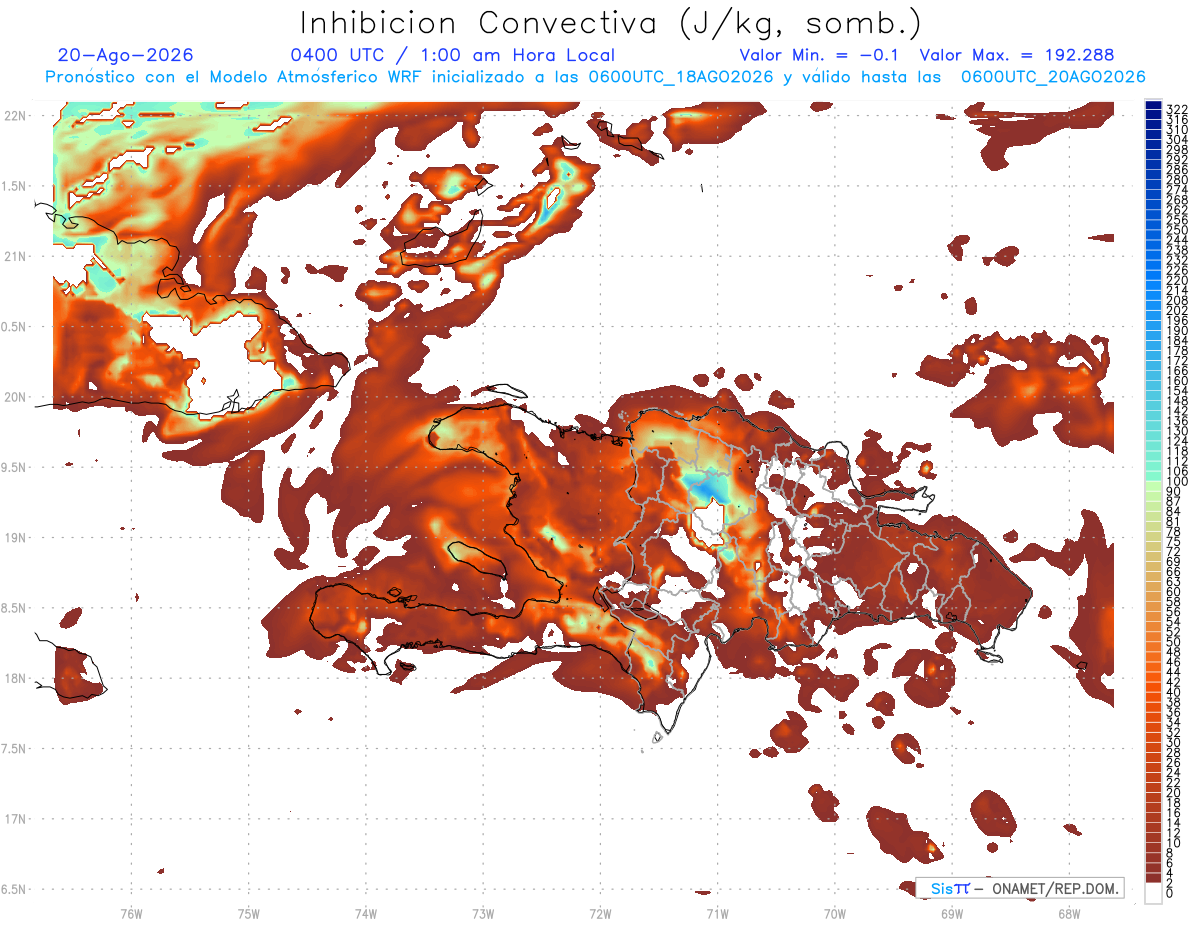Click the 40 value on the color scale
The height and width of the screenshot is (927, 1200).
point(1174,692)
